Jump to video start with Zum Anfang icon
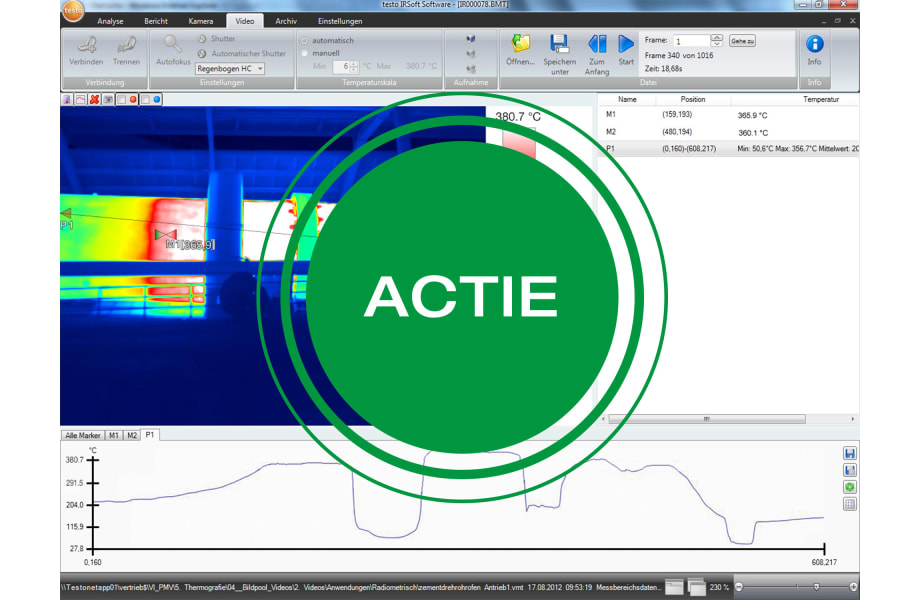 pos(598,44)
